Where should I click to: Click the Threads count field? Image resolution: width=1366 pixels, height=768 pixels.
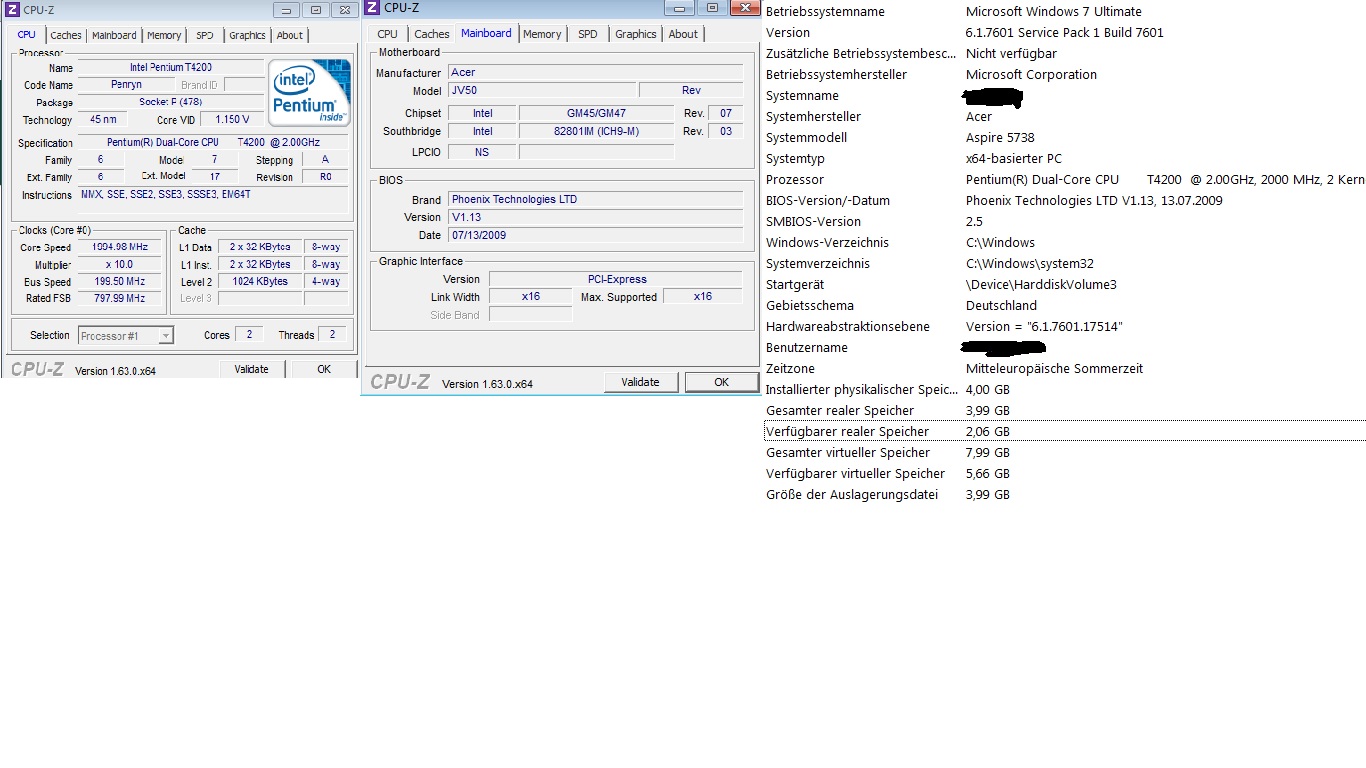coord(333,335)
